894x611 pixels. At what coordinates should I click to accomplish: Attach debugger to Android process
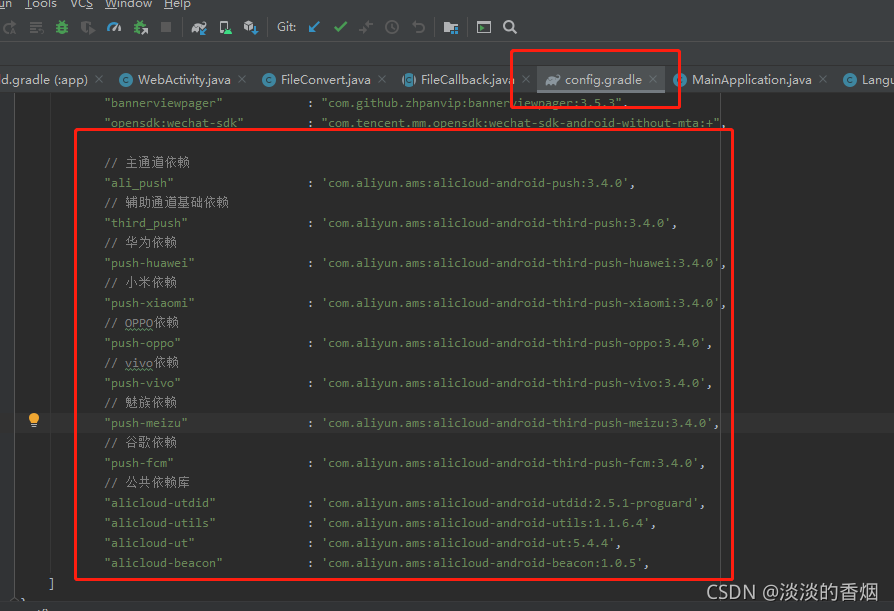coord(140,27)
